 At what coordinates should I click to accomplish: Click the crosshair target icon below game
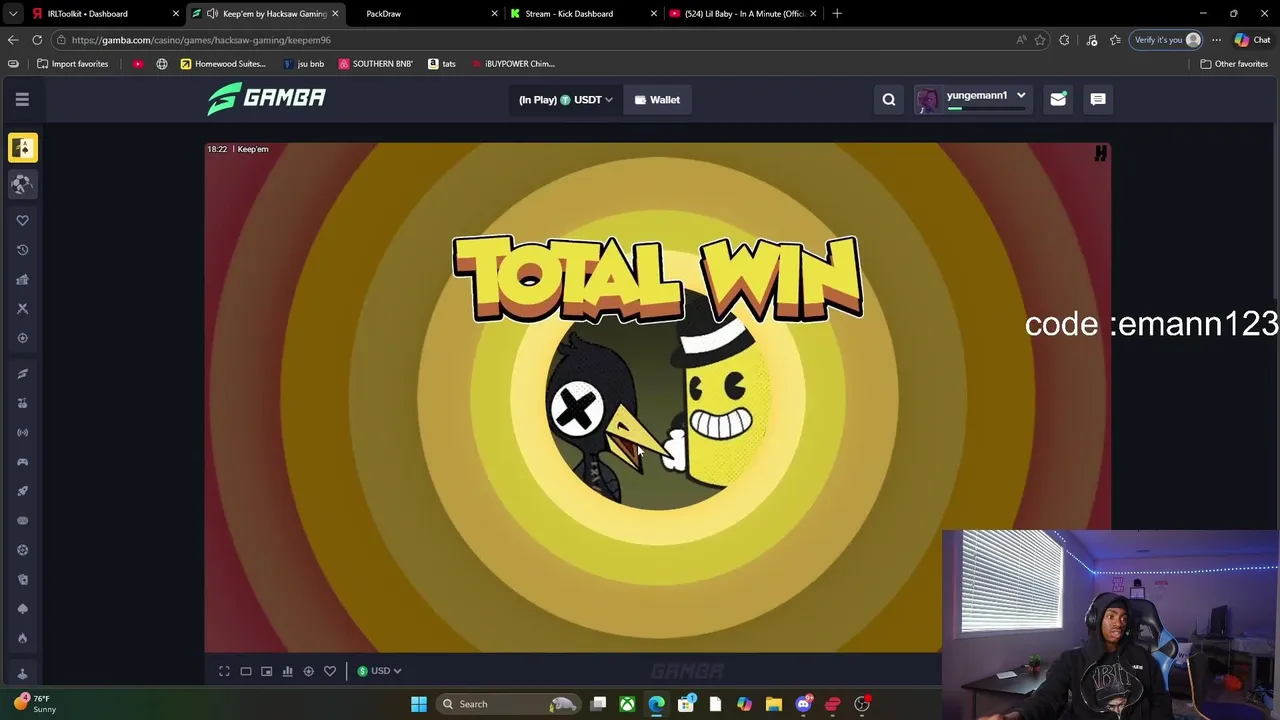coord(308,671)
